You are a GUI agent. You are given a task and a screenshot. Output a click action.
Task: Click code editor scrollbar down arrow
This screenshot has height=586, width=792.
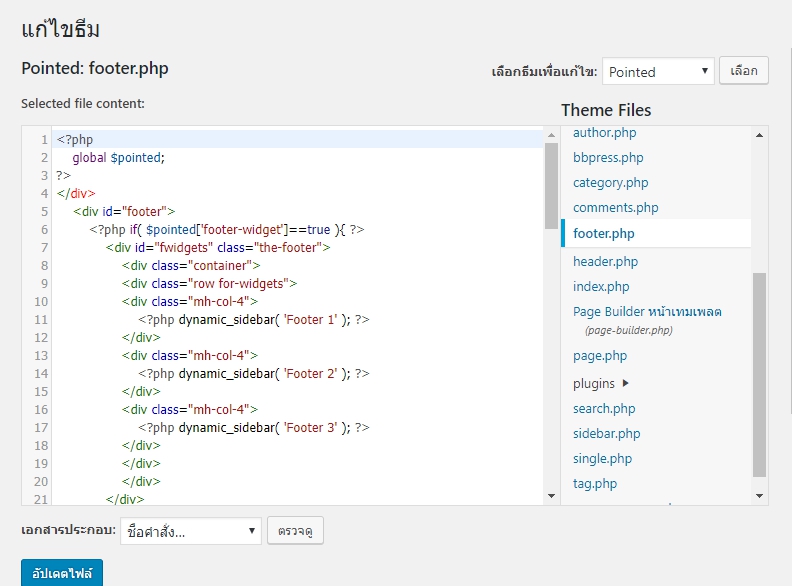click(x=551, y=496)
